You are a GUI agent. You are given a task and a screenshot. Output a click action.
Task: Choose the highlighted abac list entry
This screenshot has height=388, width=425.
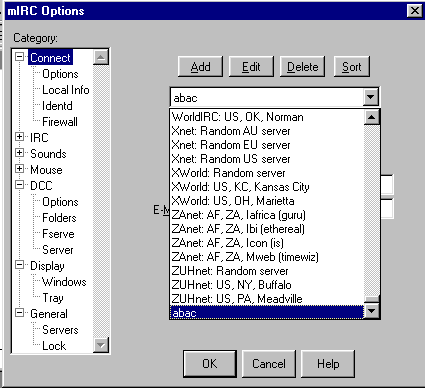coord(267,313)
